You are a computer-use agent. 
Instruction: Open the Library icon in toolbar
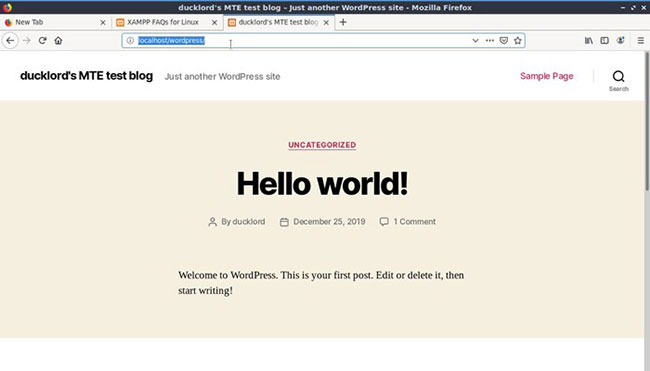(x=589, y=41)
